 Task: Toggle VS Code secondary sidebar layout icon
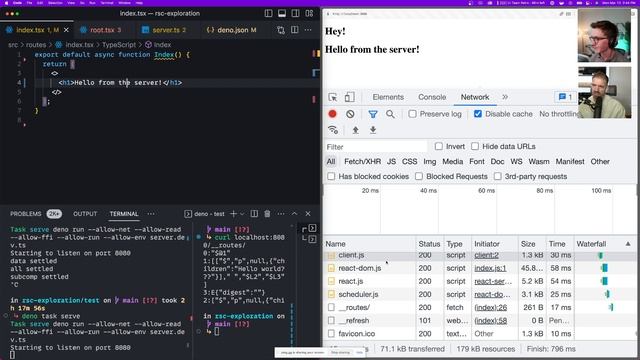coord(296,13)
